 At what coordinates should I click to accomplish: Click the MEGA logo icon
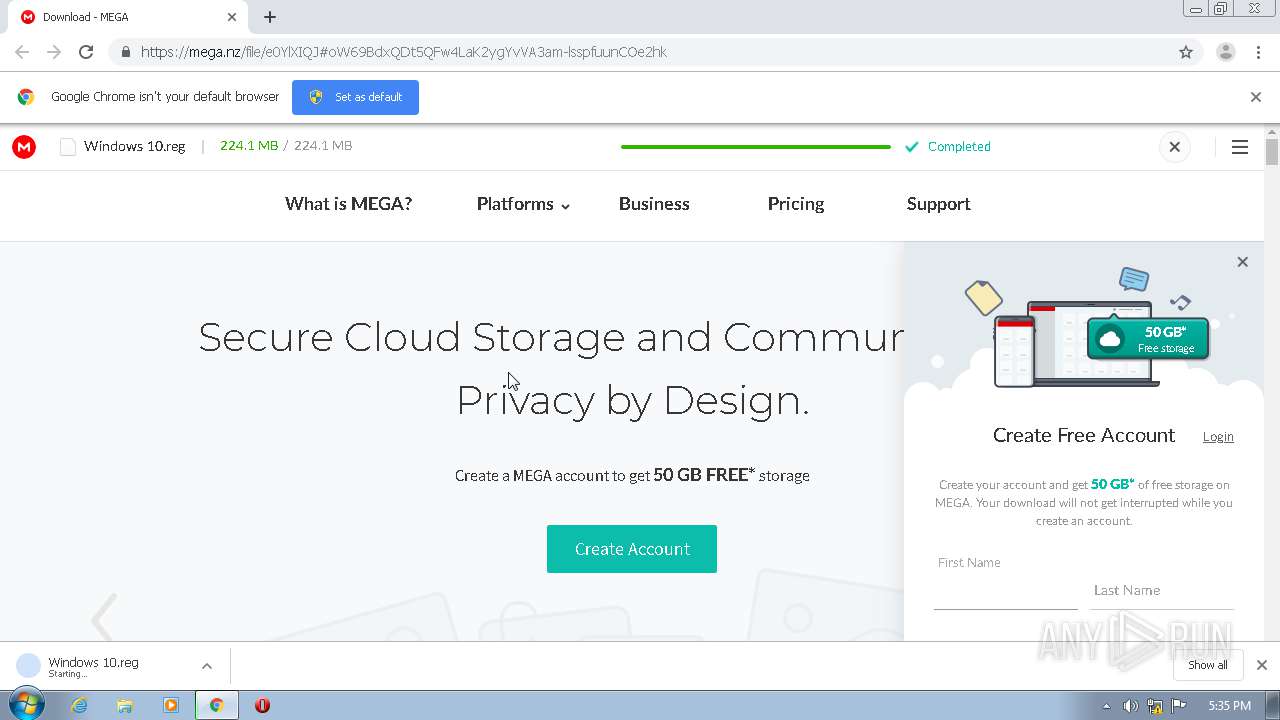pyautogui.click(x=24, y=147)
